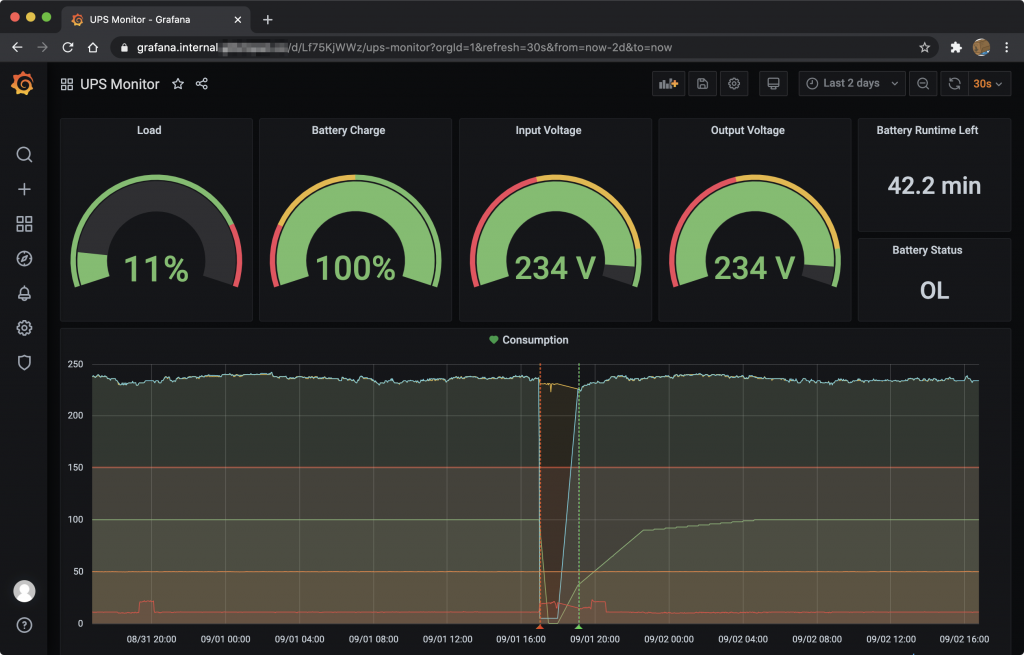1024x655 pixels.
Task: Open the UPS Monitor dashboard title menu
Action: click(119, 84)
